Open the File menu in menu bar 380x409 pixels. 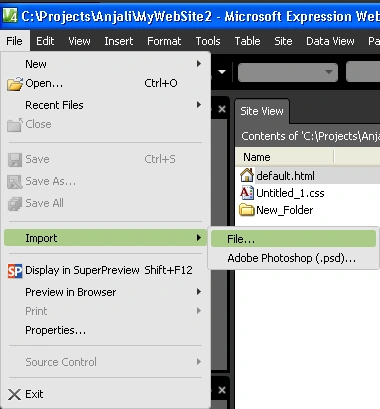coord(15,41)
